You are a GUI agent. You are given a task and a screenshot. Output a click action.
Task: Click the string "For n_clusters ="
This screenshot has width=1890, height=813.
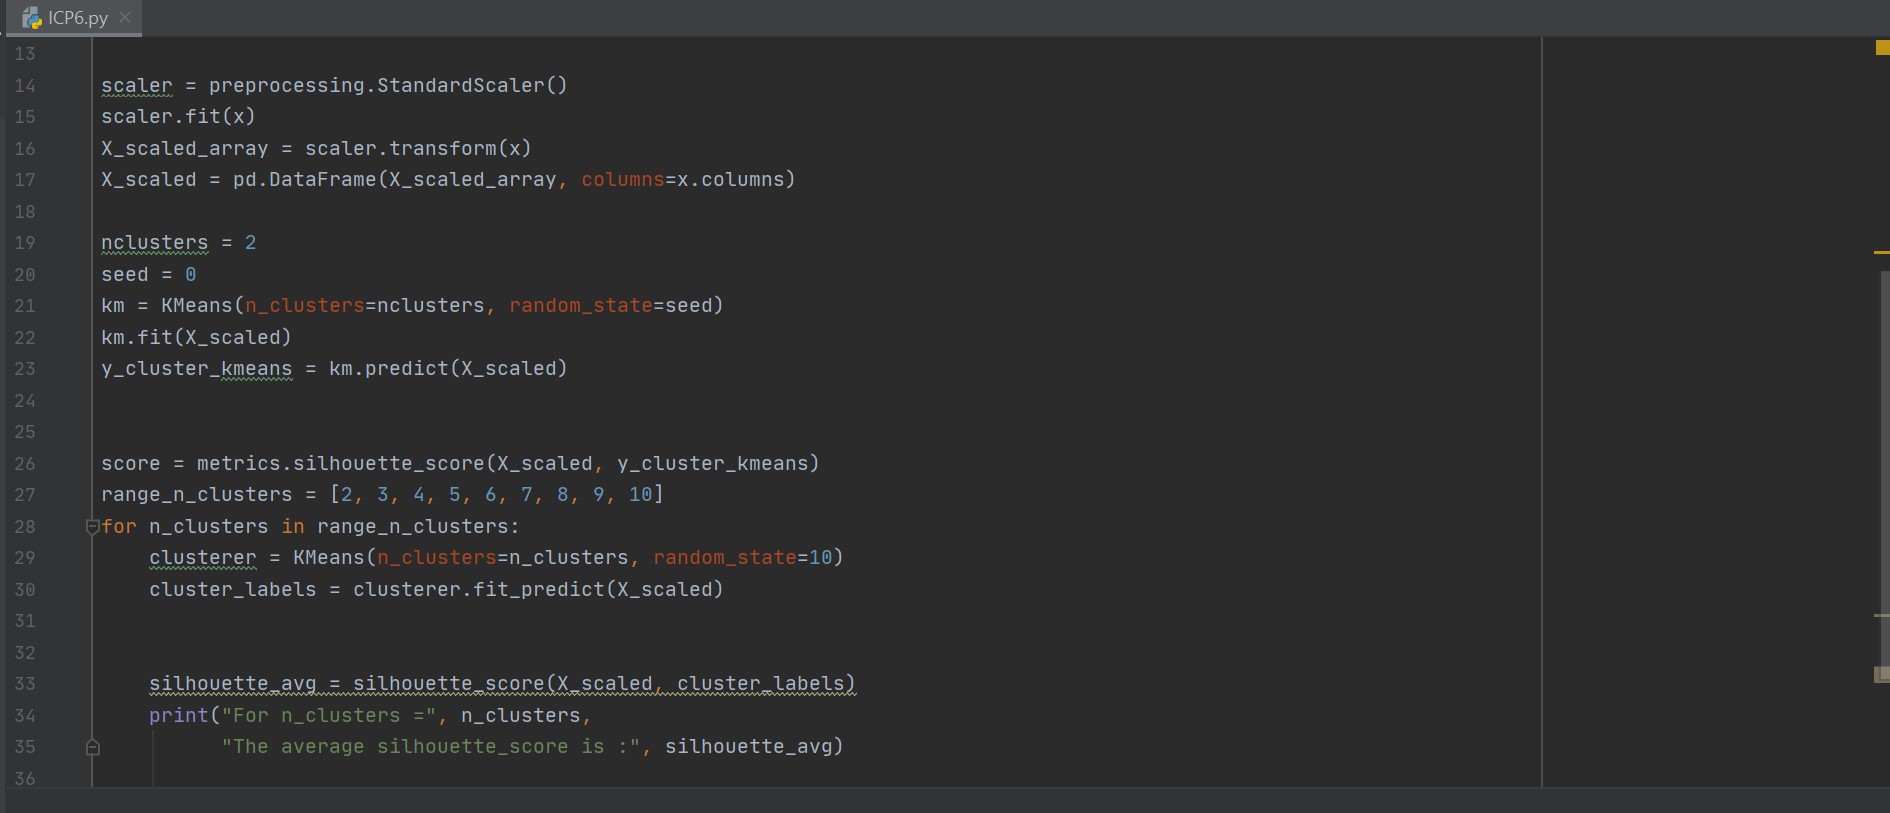pos(329,715)
